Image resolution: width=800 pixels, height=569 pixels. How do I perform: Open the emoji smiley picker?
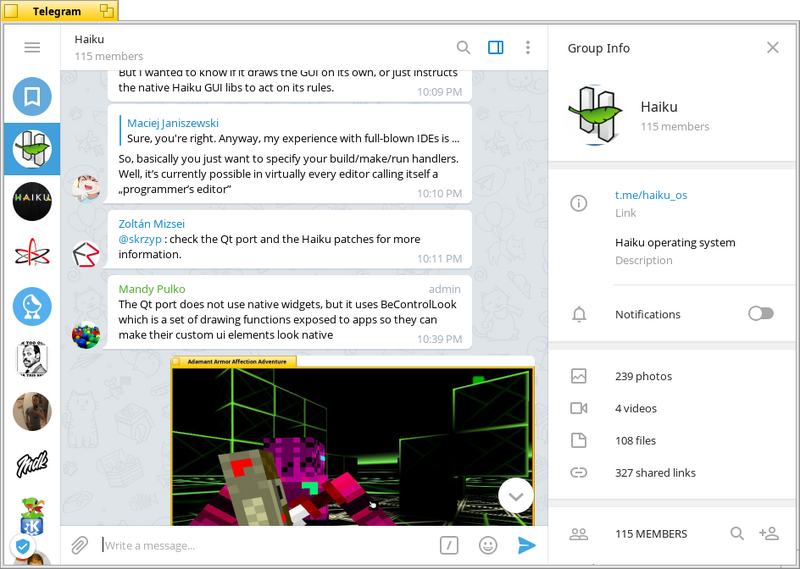(x=488, y=546)
